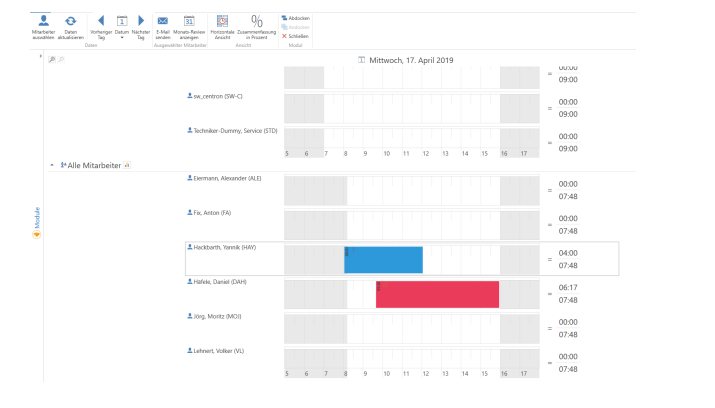Collapse the Alle Mitarbeiter group
This screenshot has width=715, height=408.
point(51,164)
